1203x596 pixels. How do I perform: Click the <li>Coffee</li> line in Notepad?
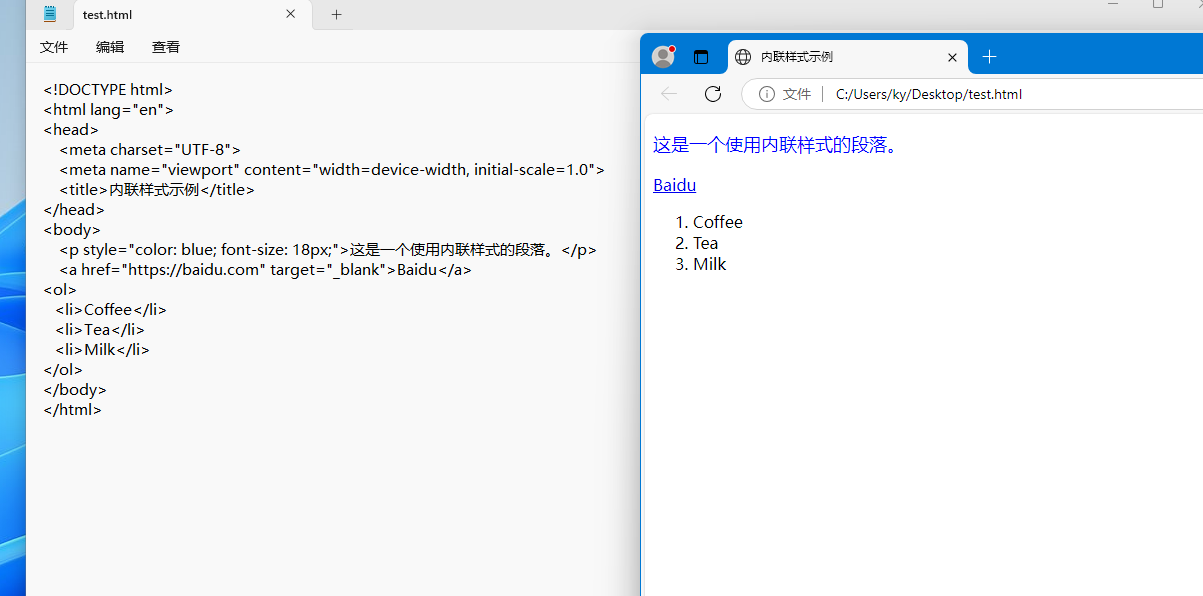click(x=111, y=309)
